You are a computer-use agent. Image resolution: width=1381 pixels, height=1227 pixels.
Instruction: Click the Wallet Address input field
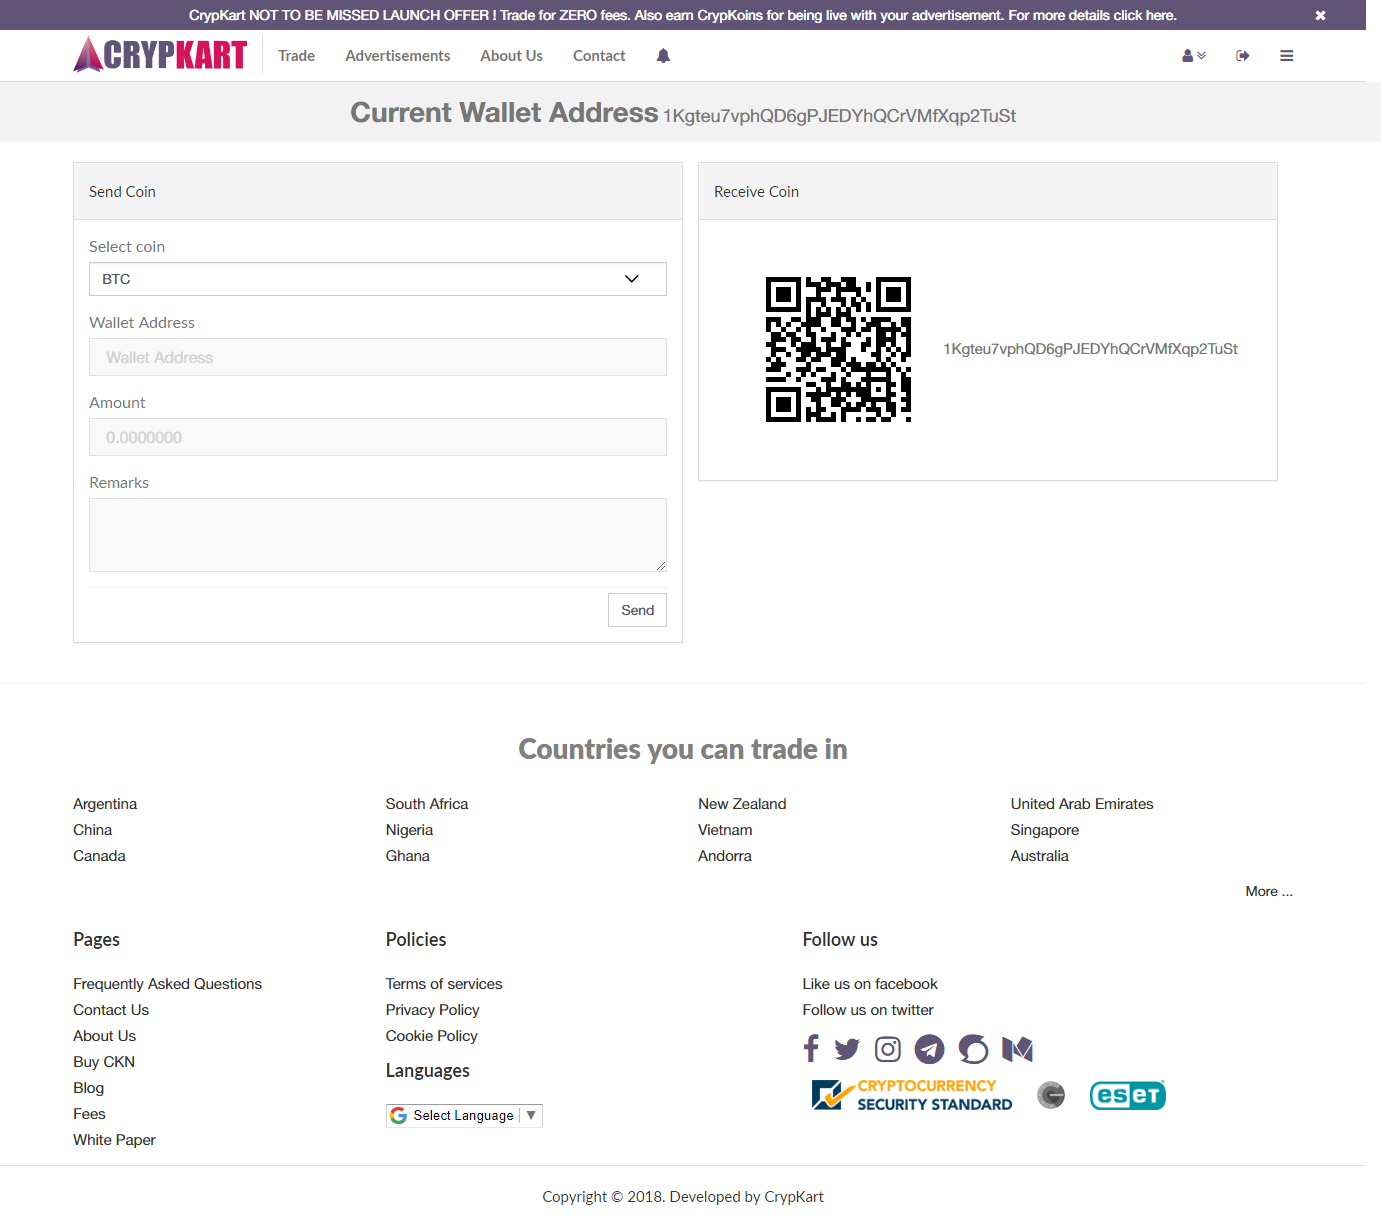pyautogui.click(x=378, y=357)
